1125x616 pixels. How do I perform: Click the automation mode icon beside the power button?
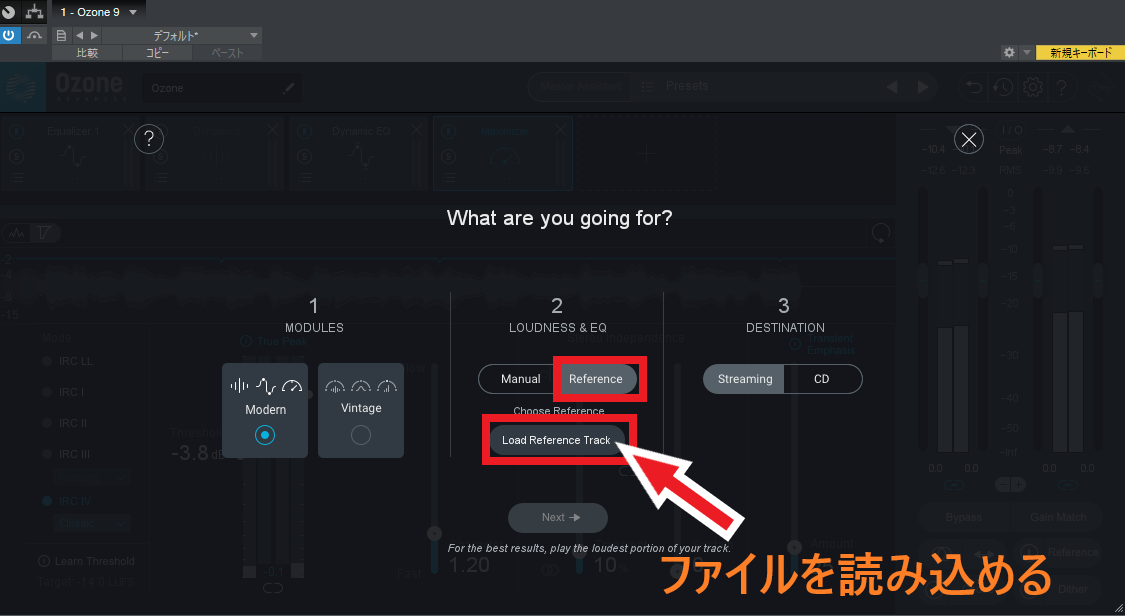point(34,35)
